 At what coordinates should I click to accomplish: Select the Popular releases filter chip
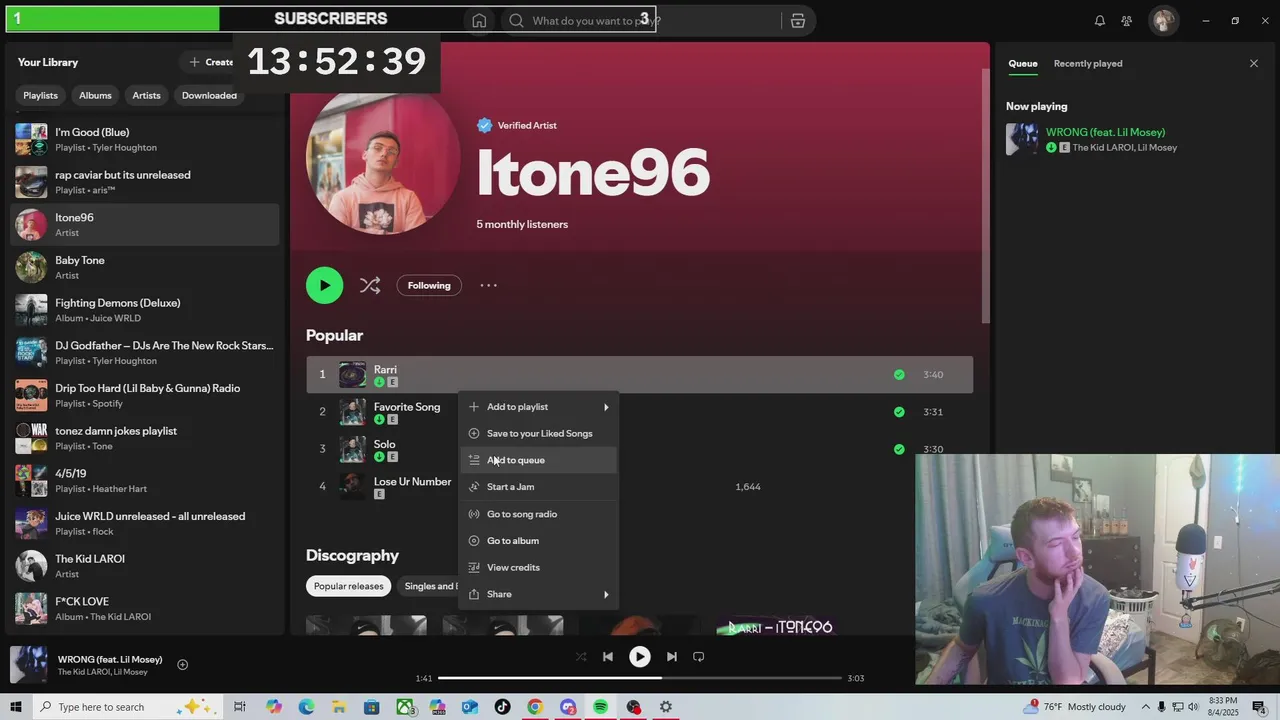(348, 586)
